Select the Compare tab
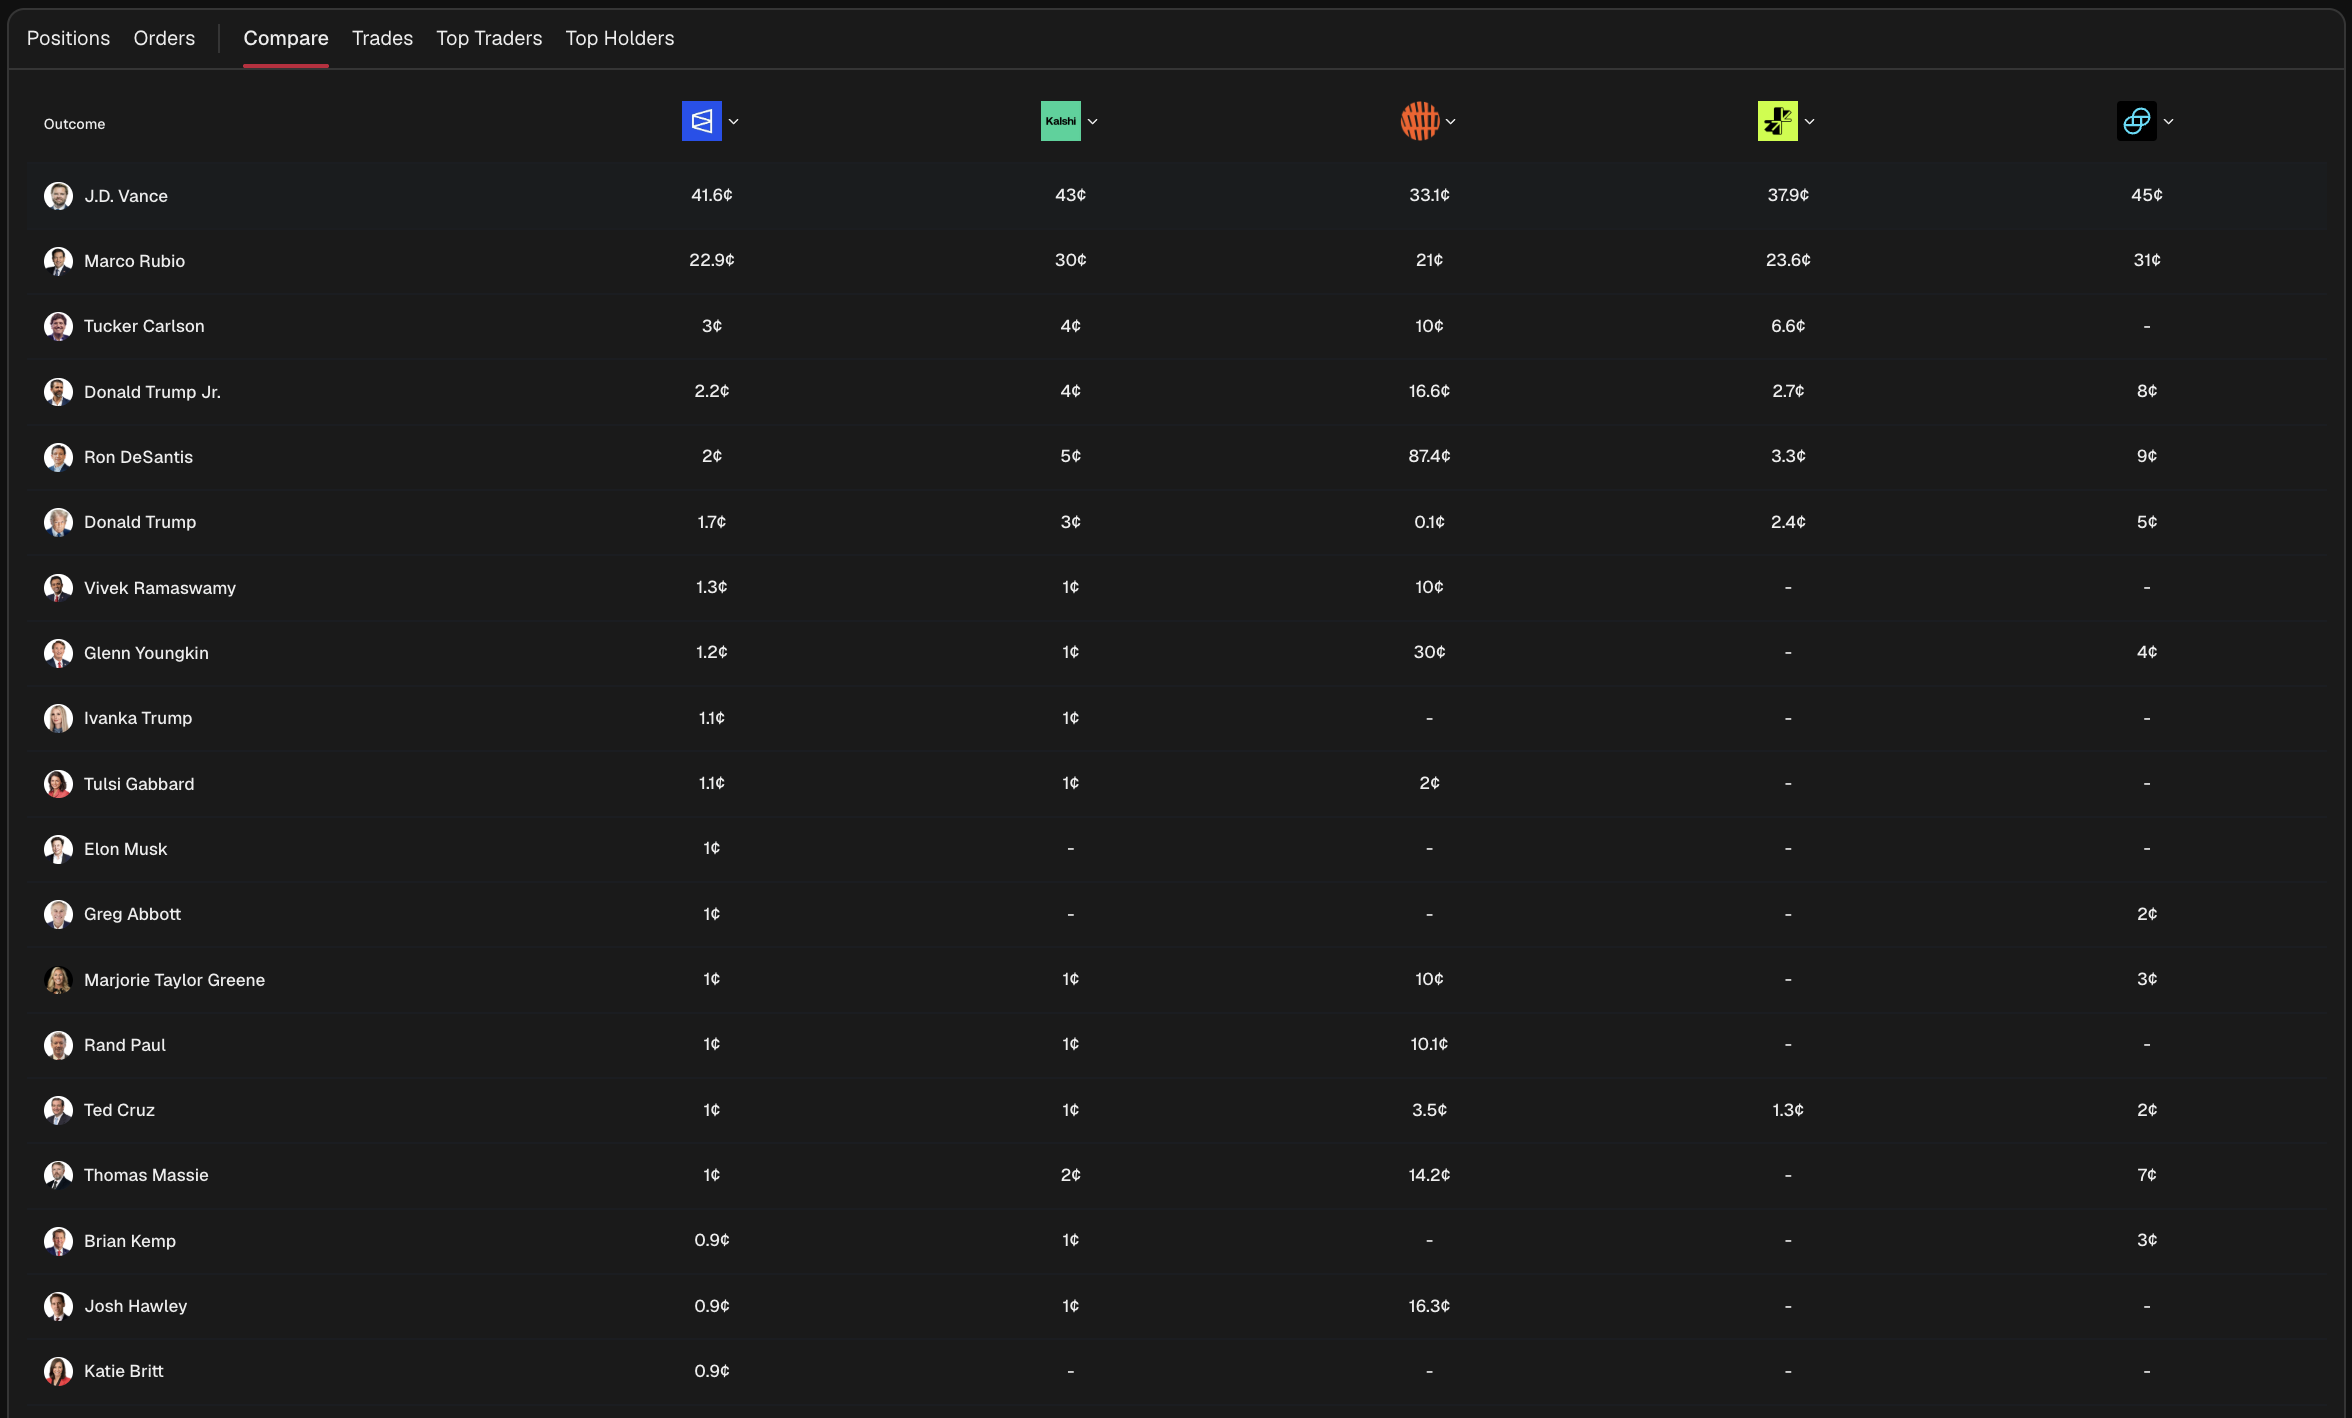This screenshot has width=2352, height=1418. coord(286,38)
